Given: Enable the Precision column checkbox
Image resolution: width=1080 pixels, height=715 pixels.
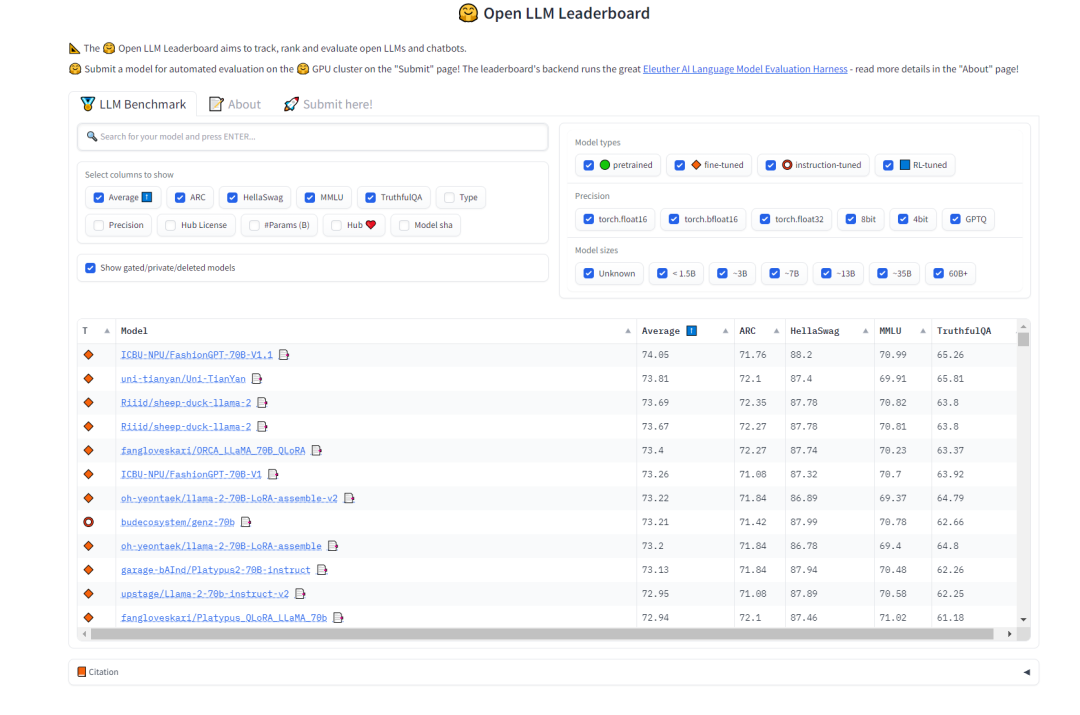Looking at the screenshot, I should coord(98,225).
